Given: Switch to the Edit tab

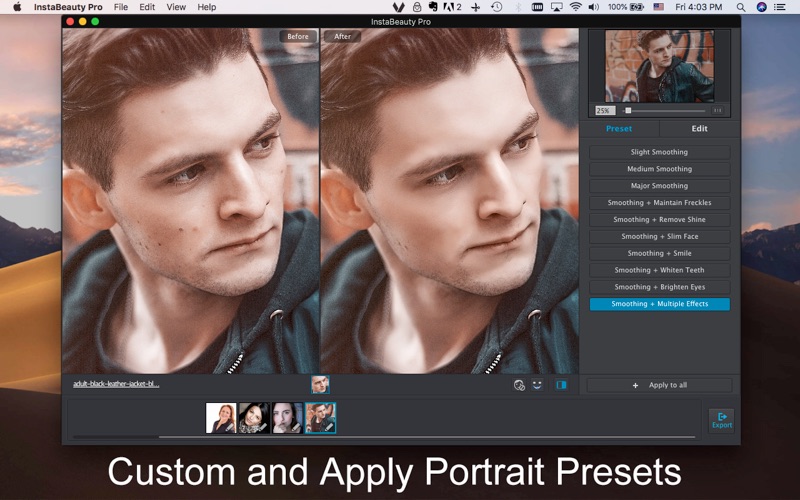Looking at the screenshot, I should click(699, 129).
